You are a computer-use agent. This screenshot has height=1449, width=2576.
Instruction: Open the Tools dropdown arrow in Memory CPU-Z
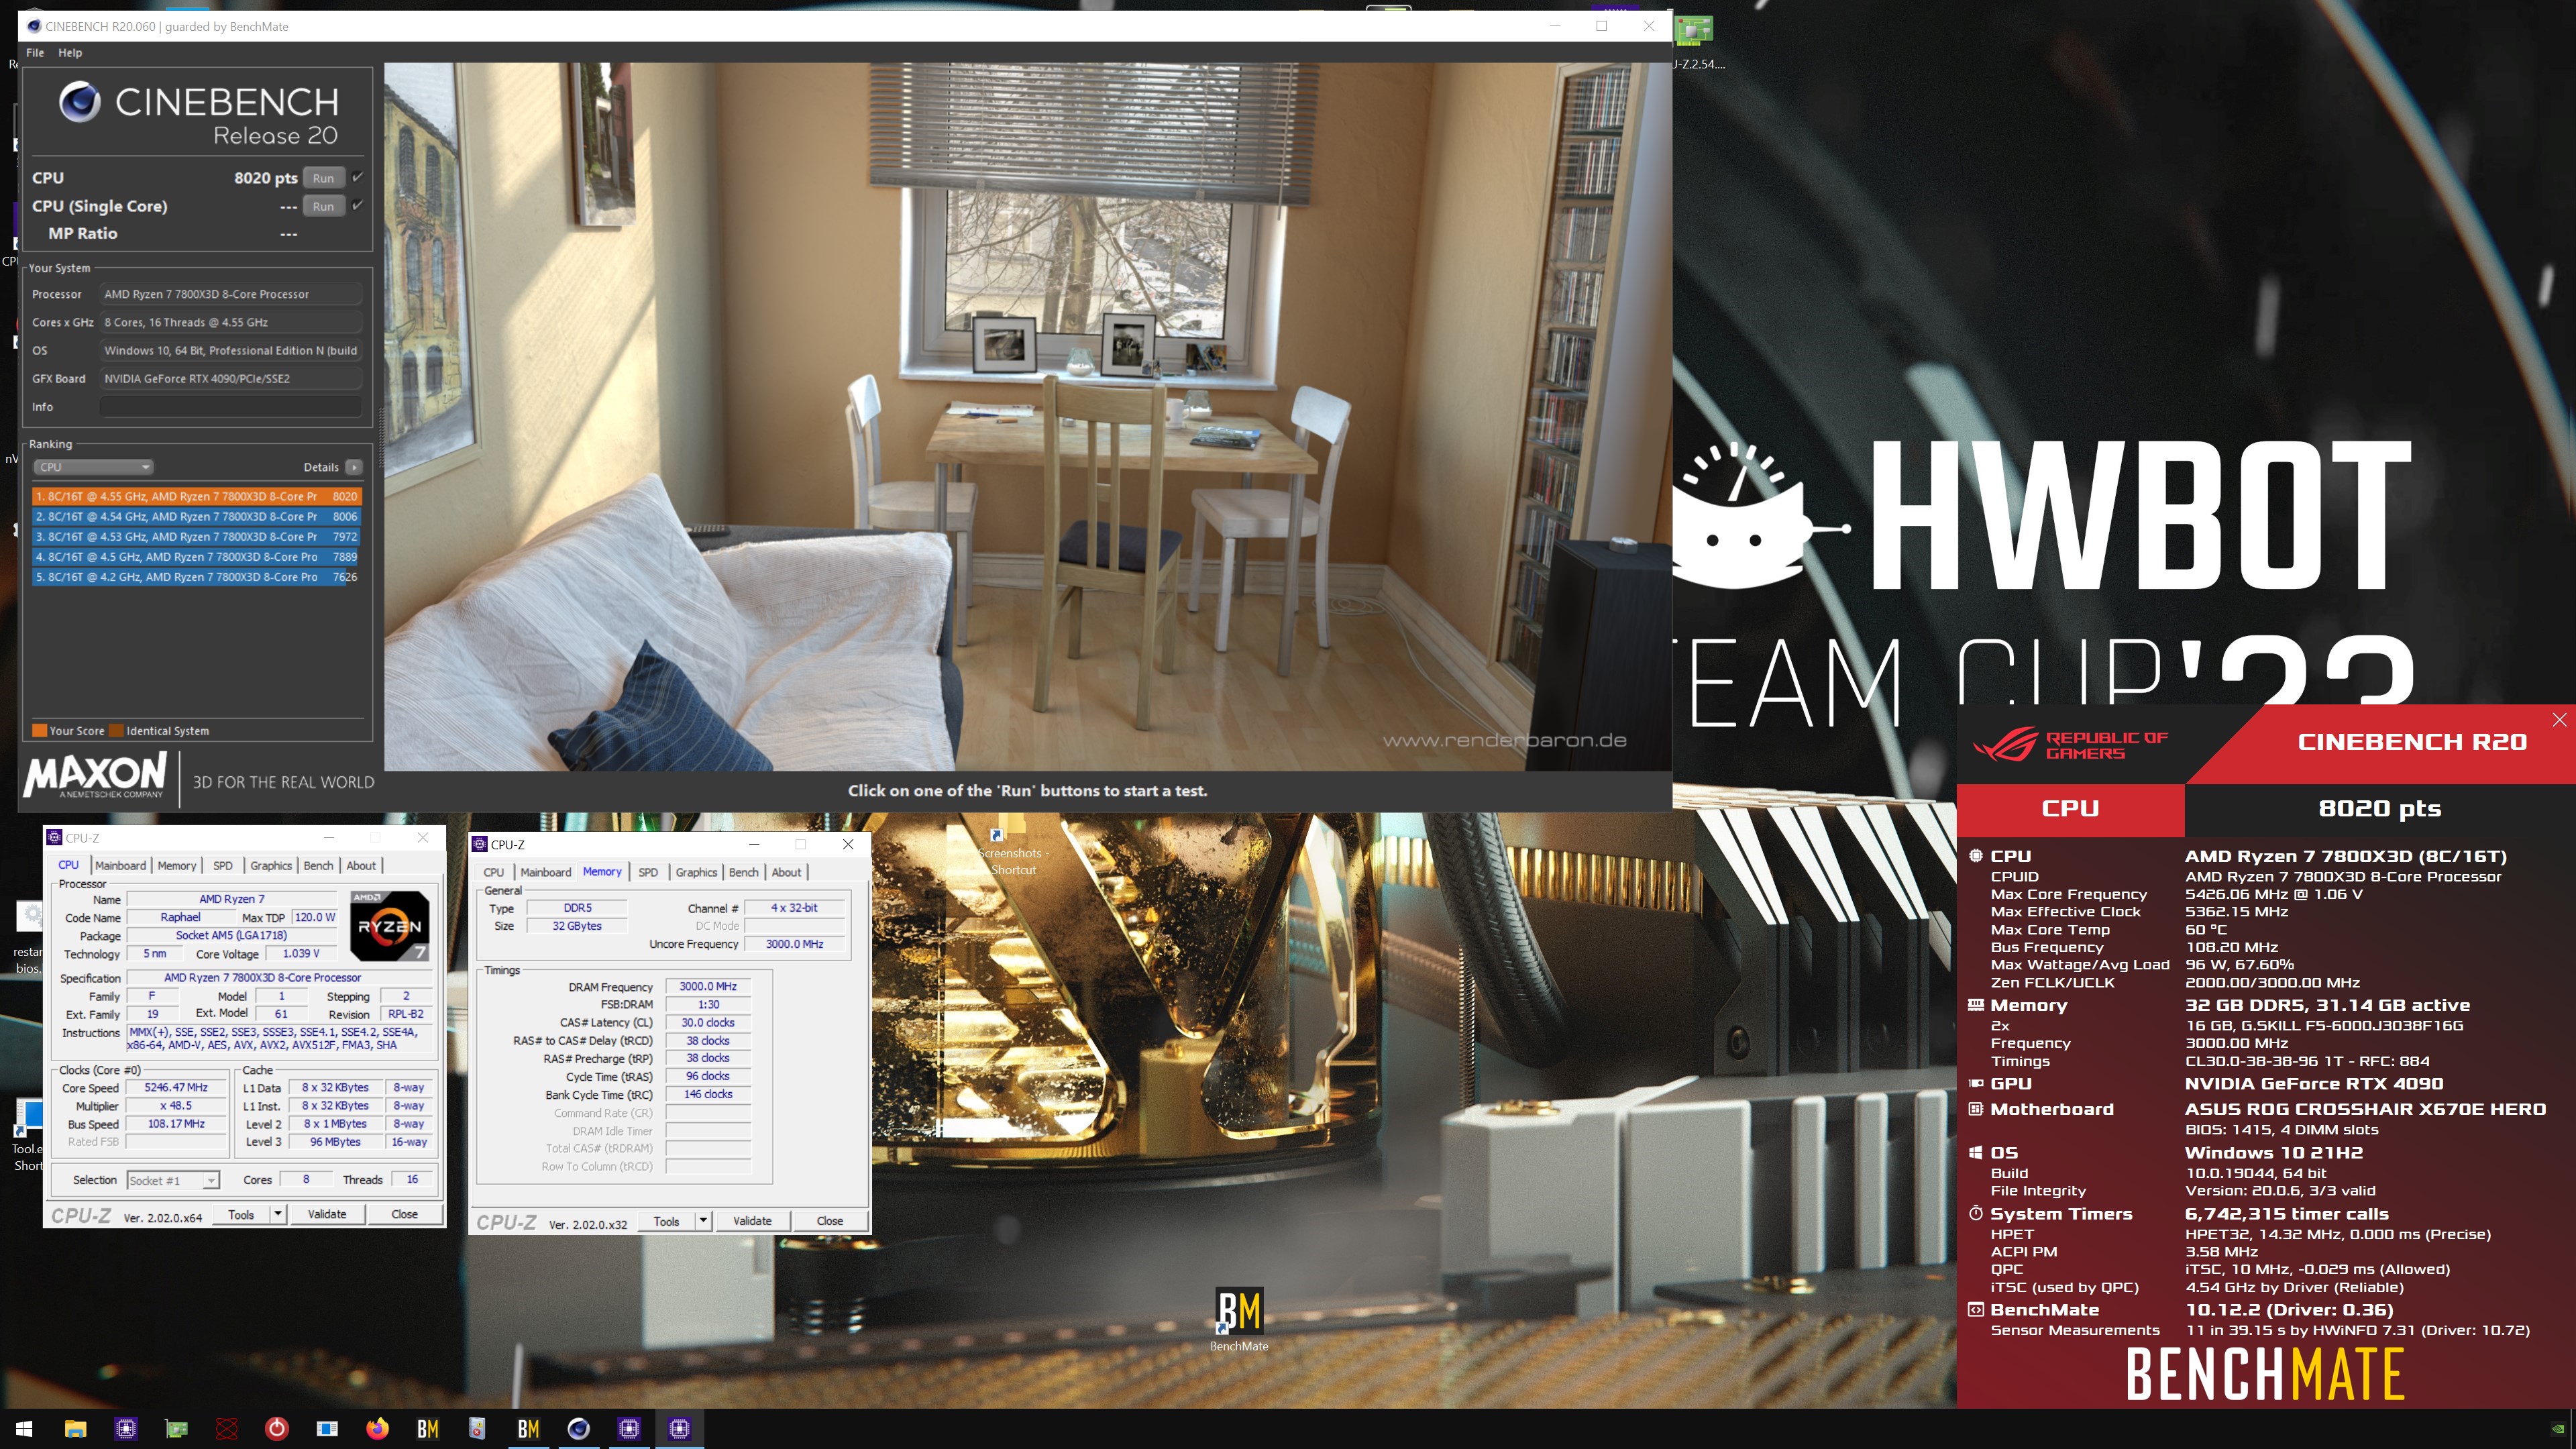pos(703,1221)
